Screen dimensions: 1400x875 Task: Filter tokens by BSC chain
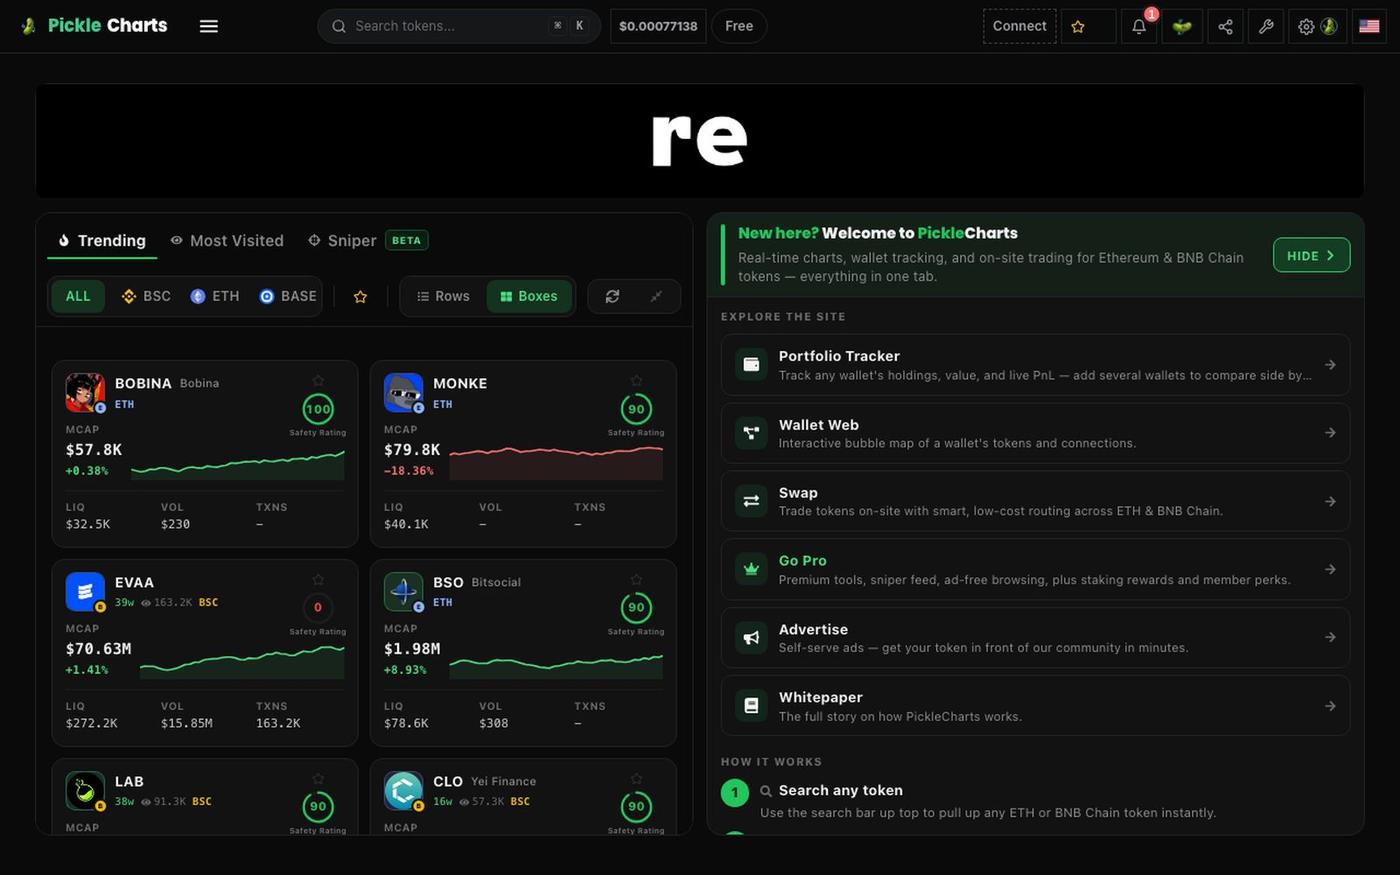coord(146,296)
